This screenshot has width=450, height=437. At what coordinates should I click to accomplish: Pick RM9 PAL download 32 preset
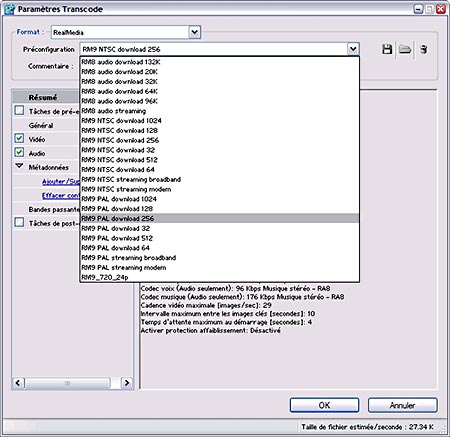tap(219, 228)
